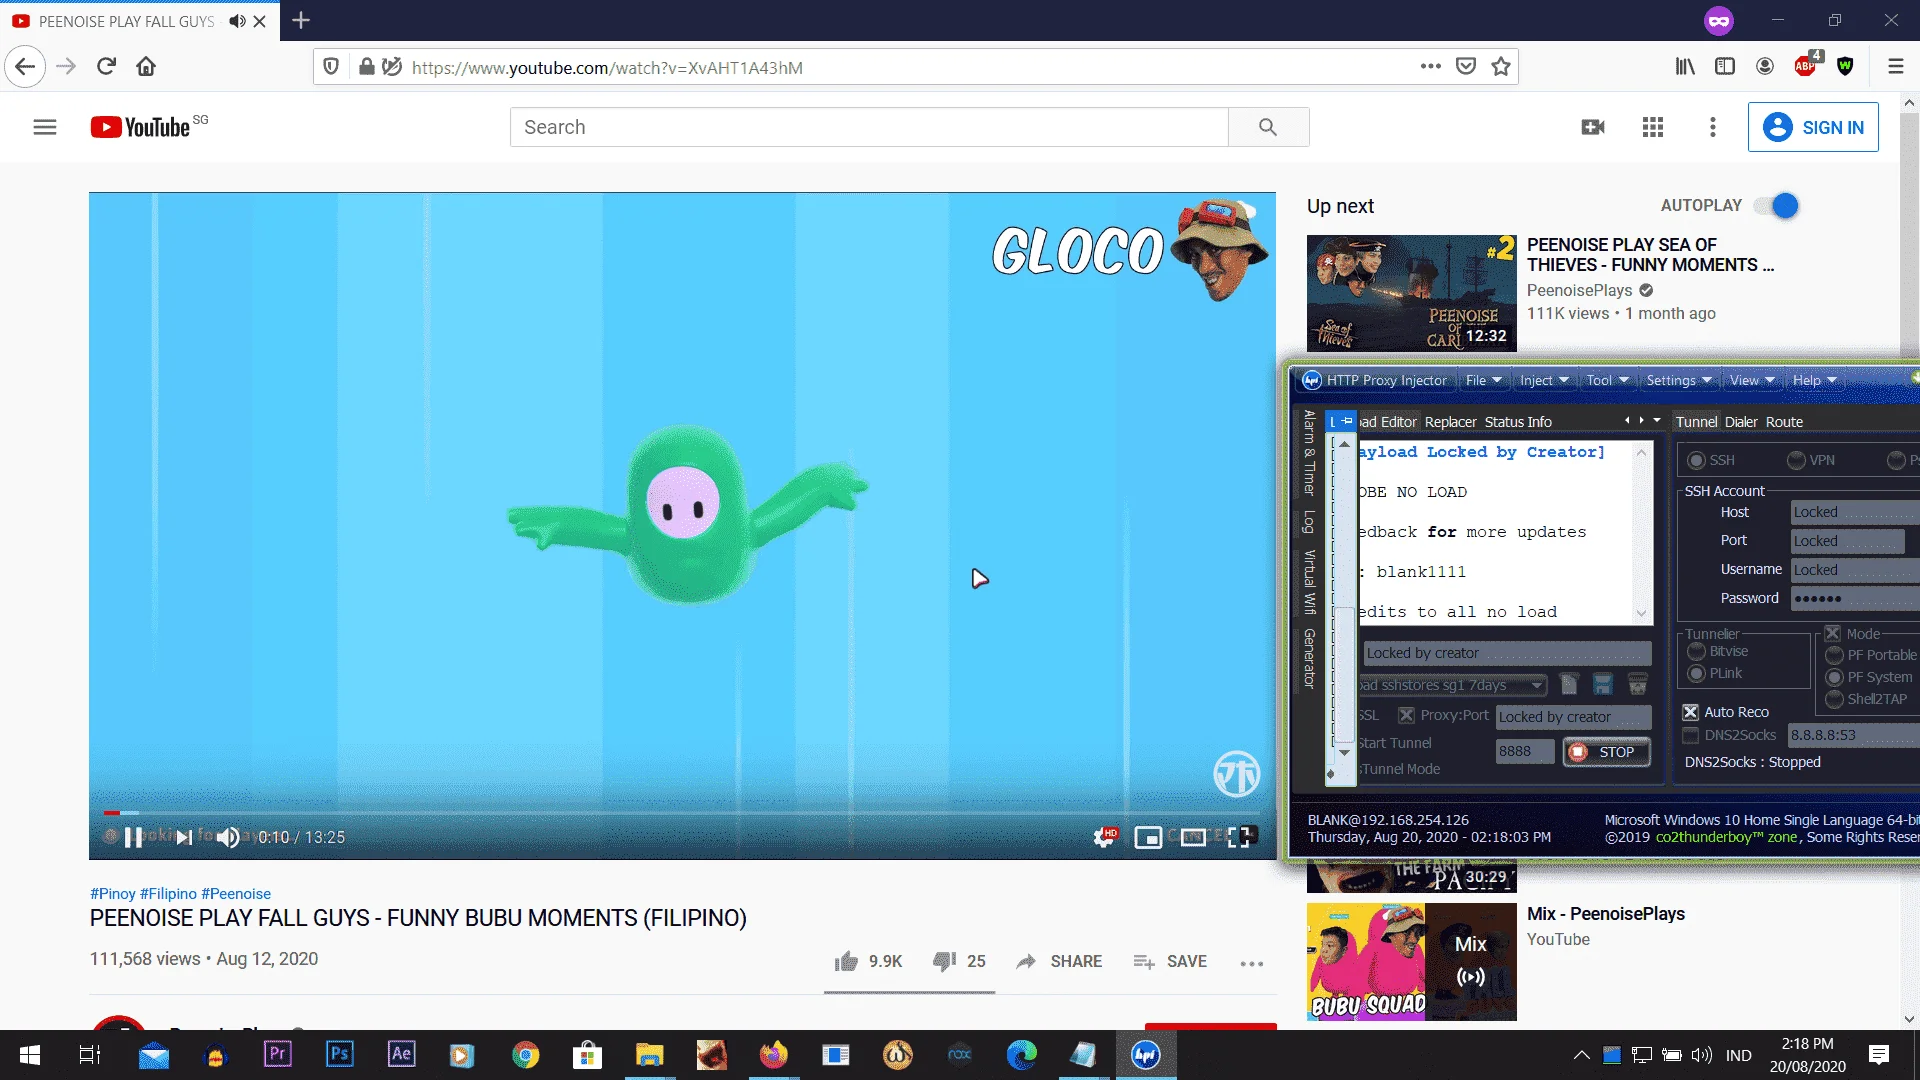Switch to the Dialer tab

click(1741, 422)
